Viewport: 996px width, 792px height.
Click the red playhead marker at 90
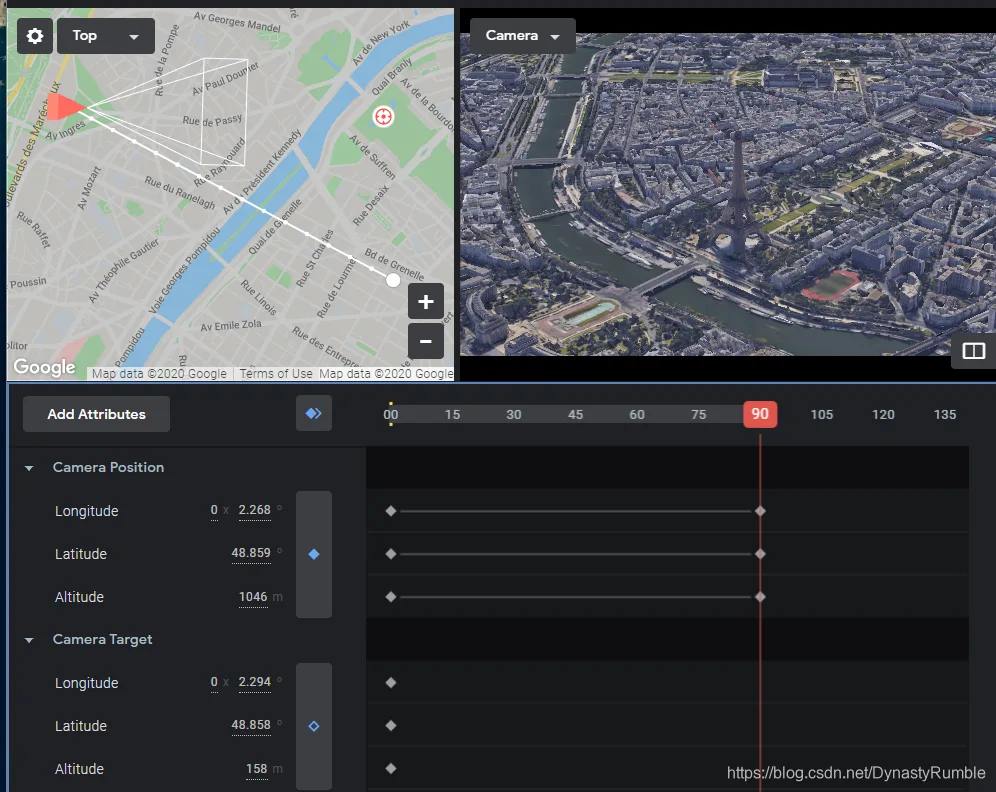click(760, 414)
